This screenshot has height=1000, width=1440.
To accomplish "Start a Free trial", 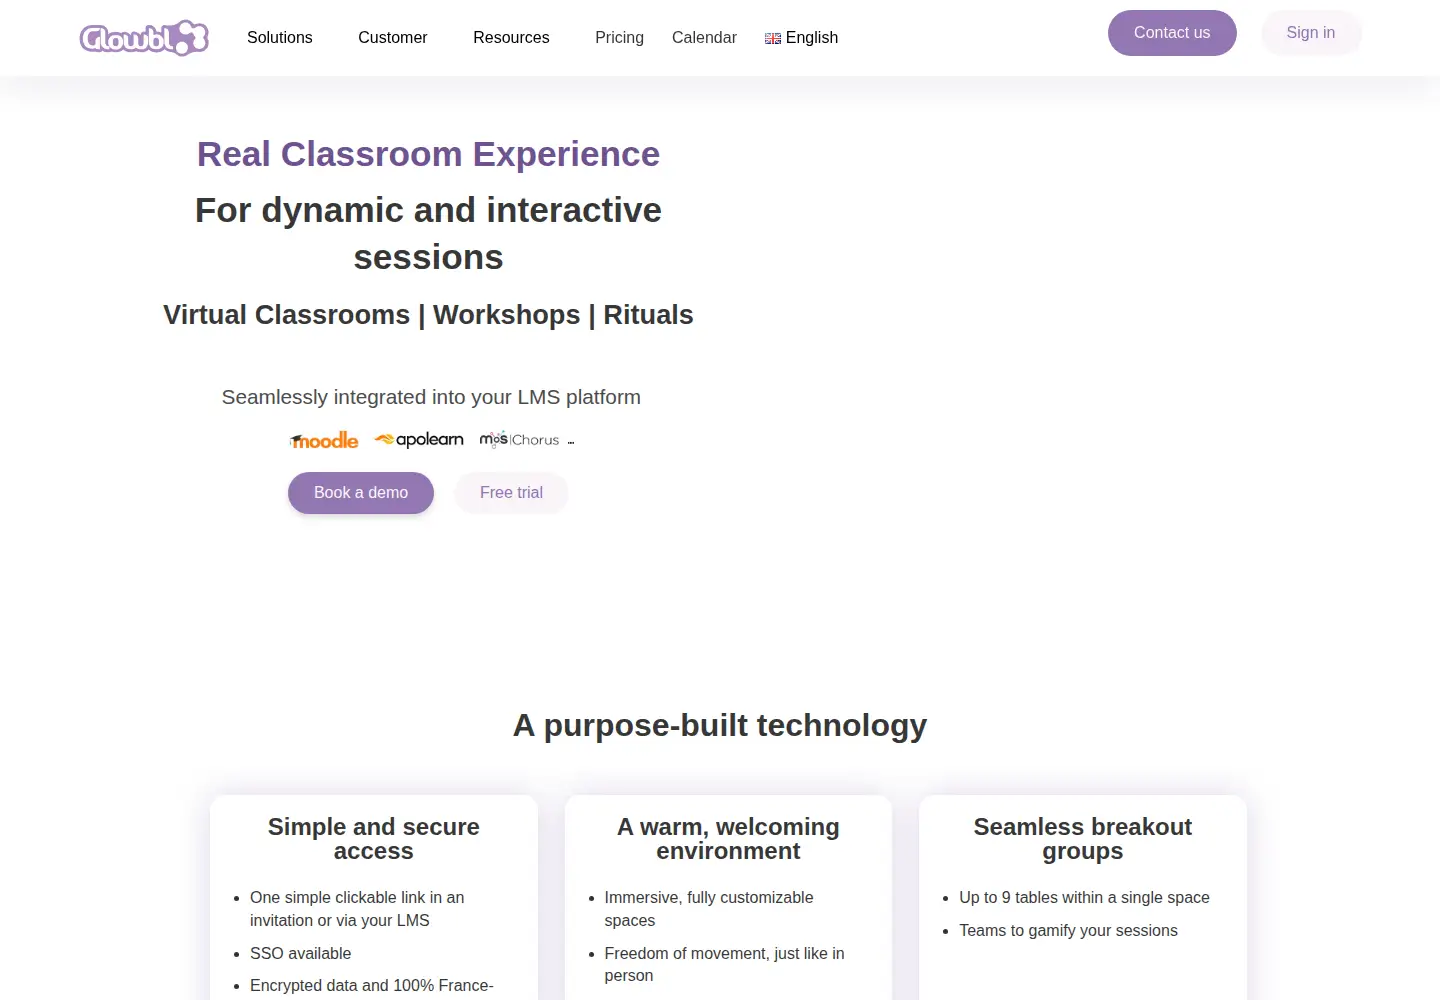I will [x=511, y=493].
